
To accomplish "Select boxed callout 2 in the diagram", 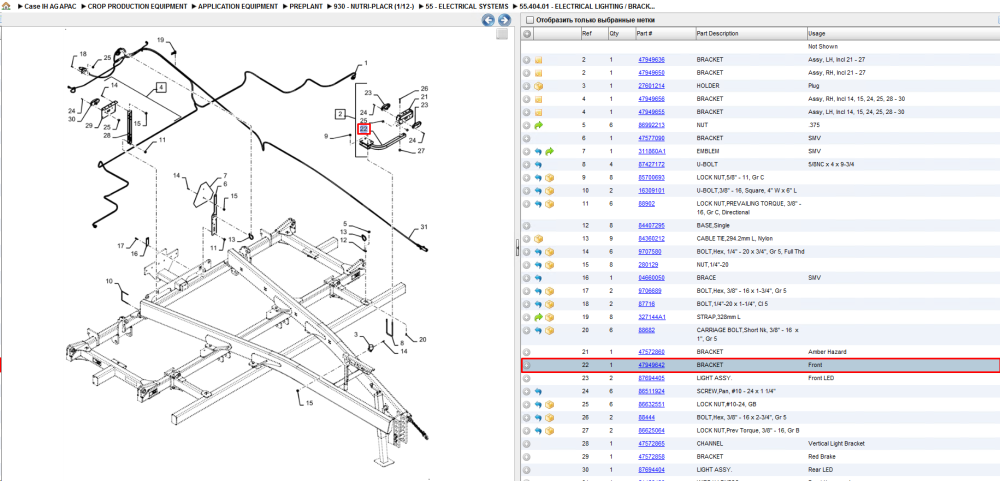I will [341, 115].
